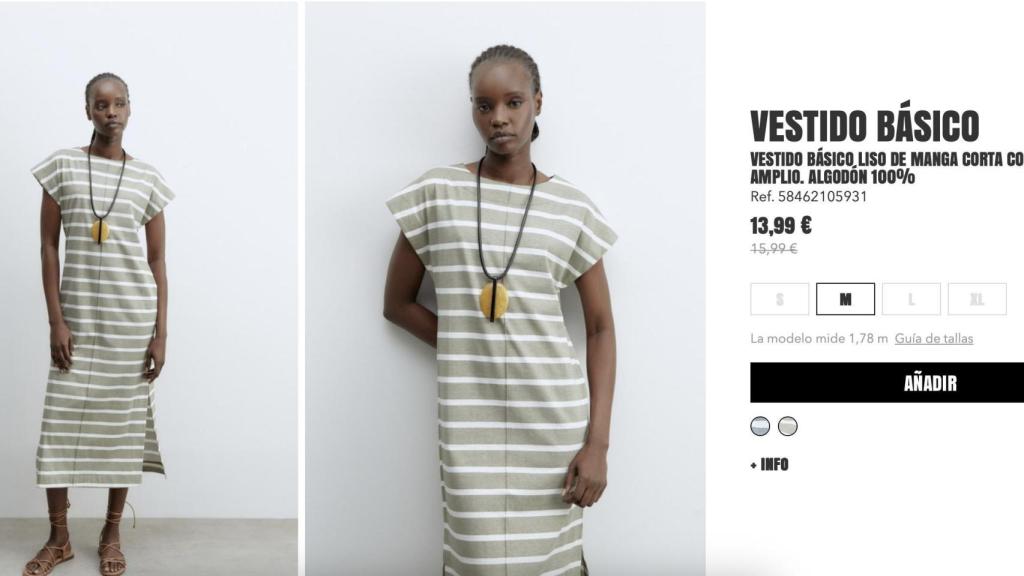The width and height of the screenshot is (1024, 576).
Task: Click the yellow pendant in the close-up photo
Action: click(496, 301)
